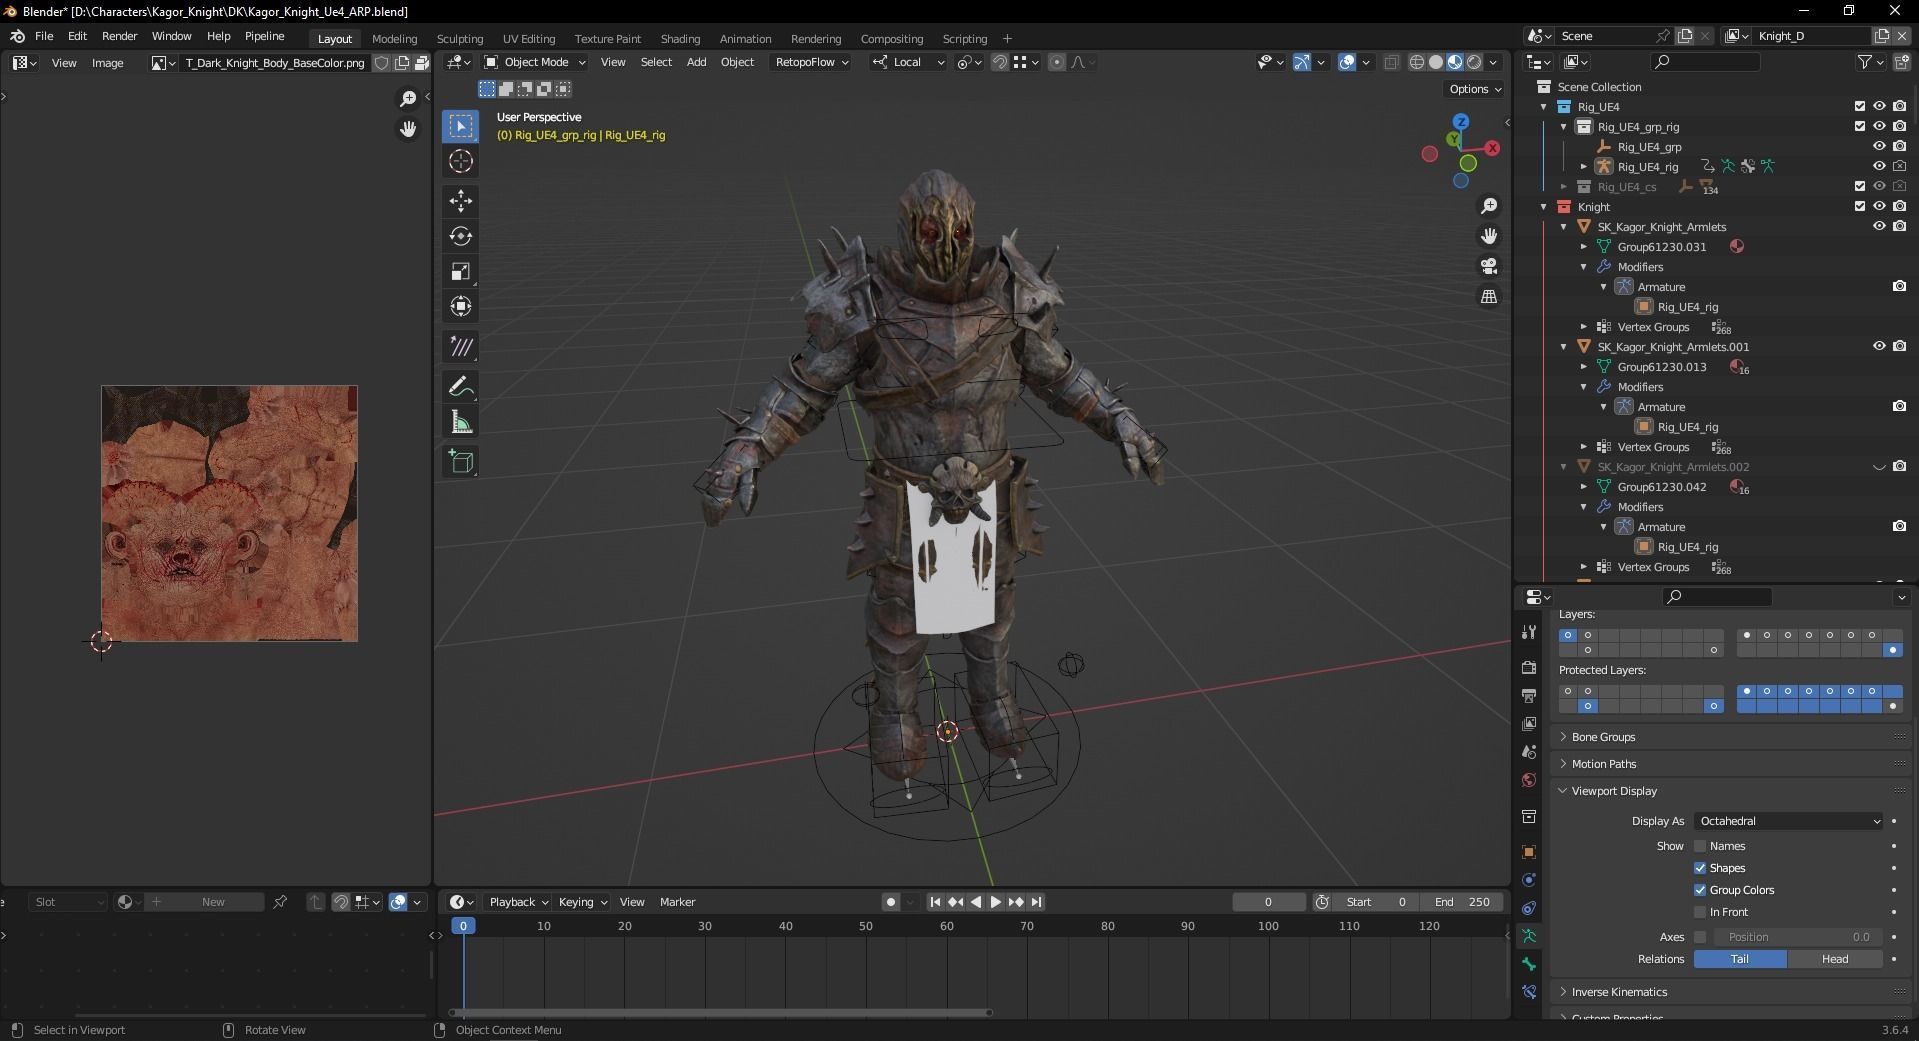Select the Add Cube tool

click(461, 461)
